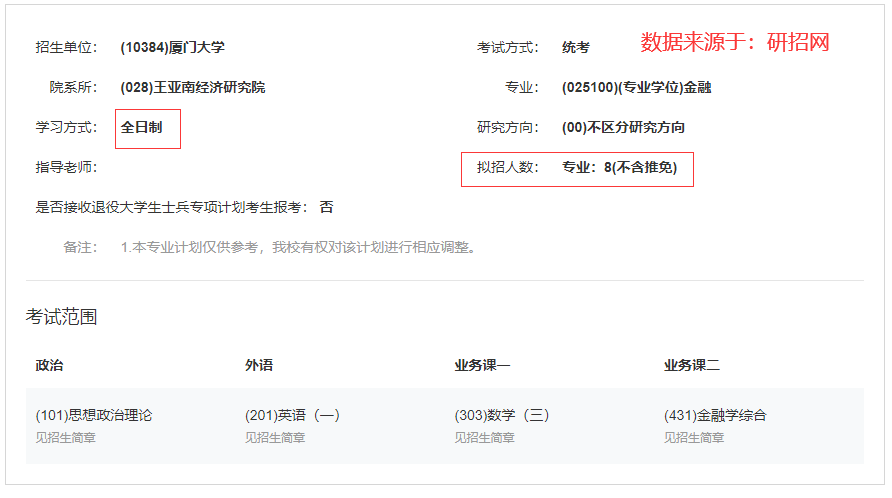Click the (101)思想政治理论 cell
Screen dimensions: 892x498
(94, 415)
